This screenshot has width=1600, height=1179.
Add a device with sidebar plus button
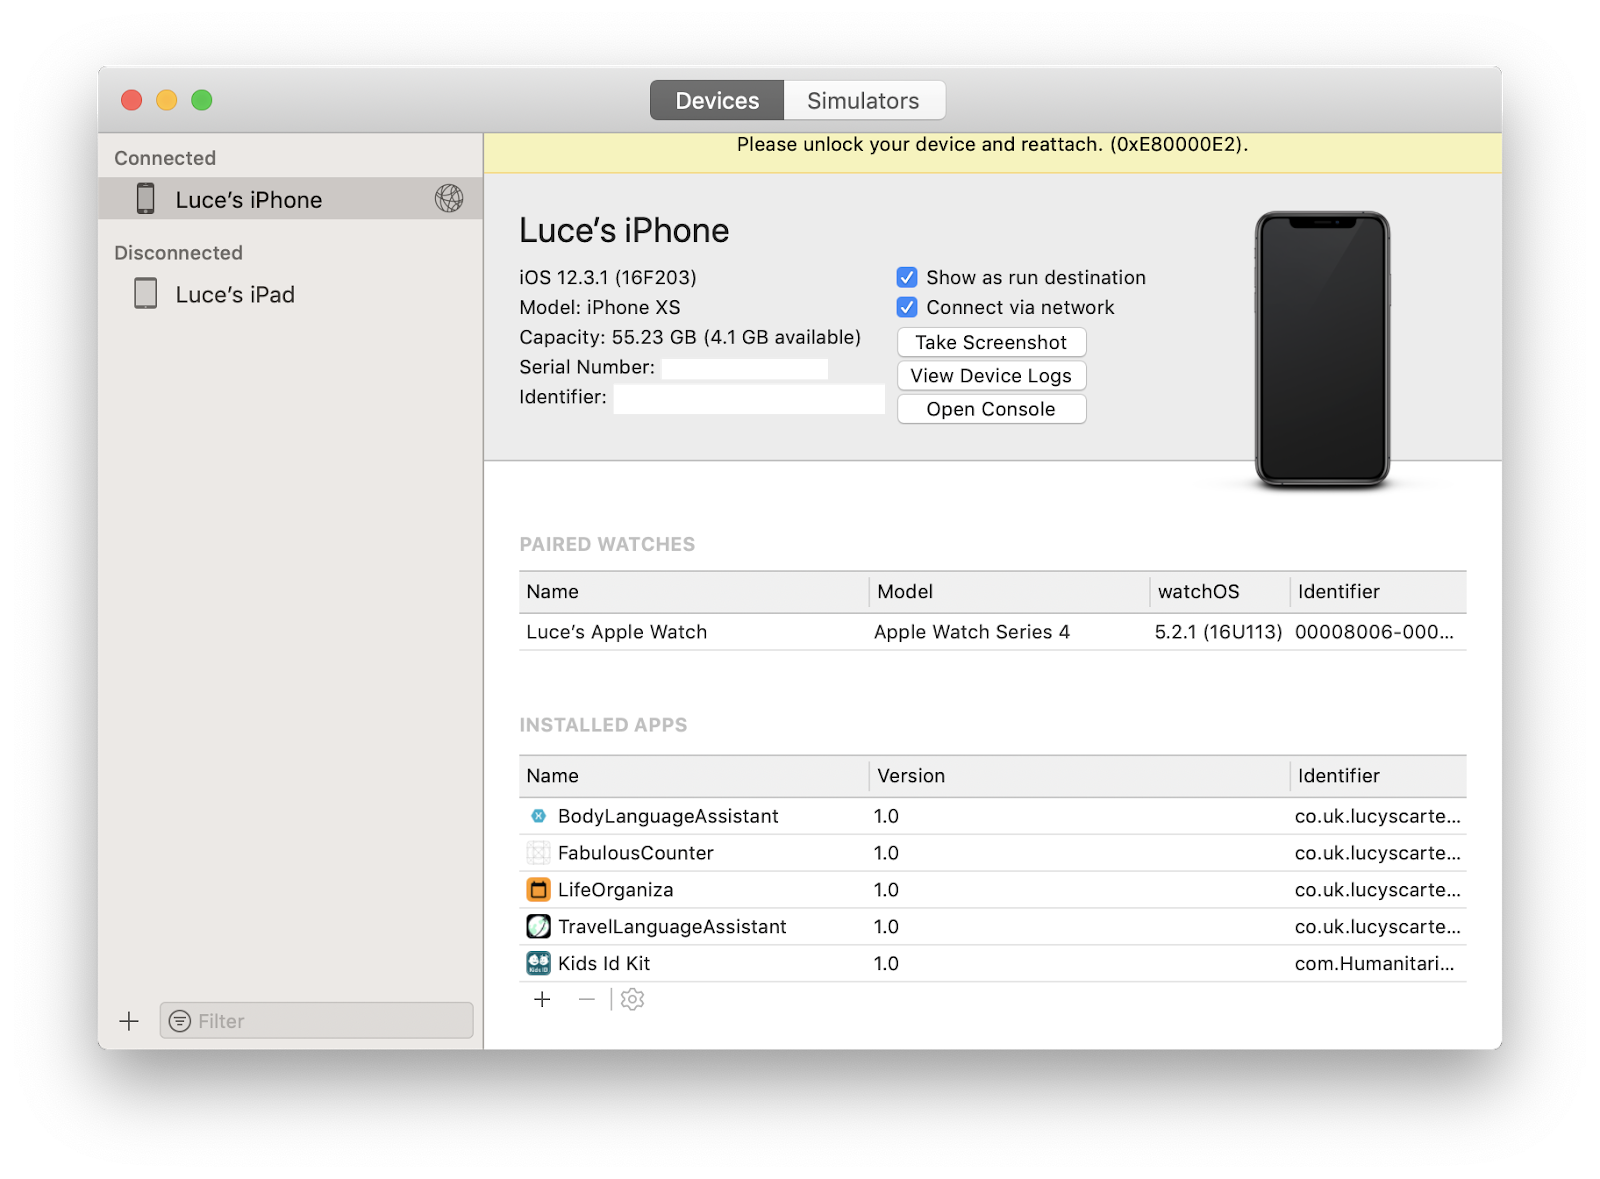[x=129, y=1021]
